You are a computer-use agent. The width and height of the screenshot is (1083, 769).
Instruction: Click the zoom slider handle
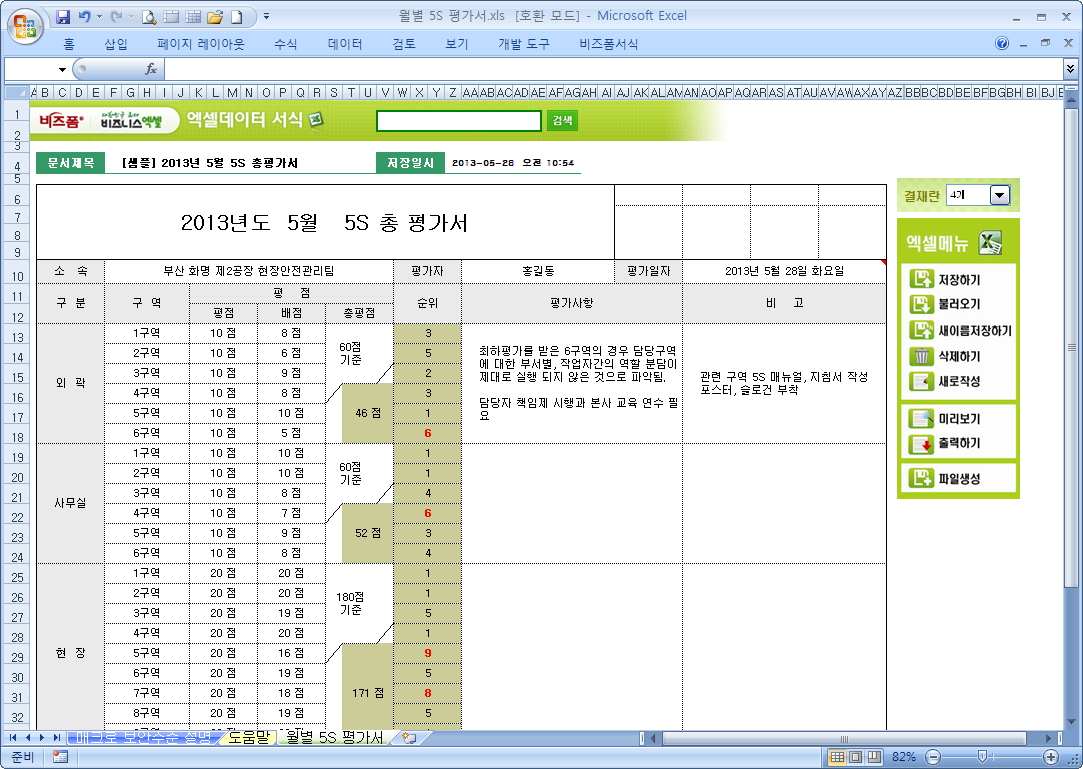point(981,757)
